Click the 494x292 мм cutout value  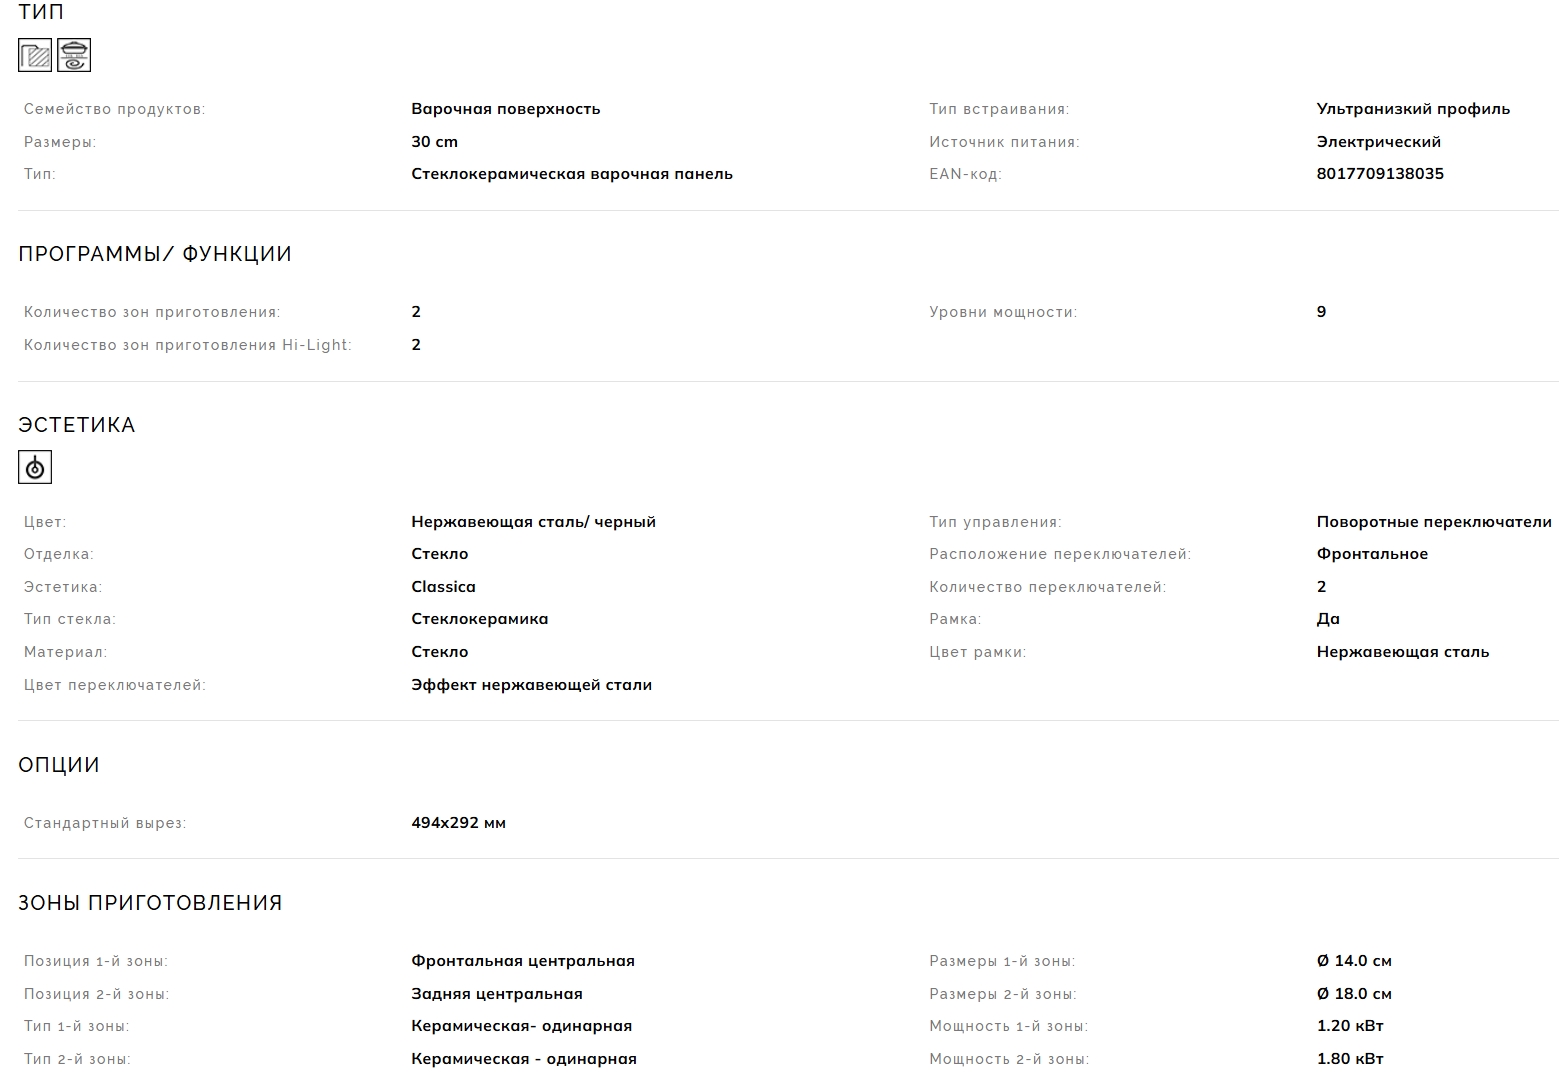458,823
